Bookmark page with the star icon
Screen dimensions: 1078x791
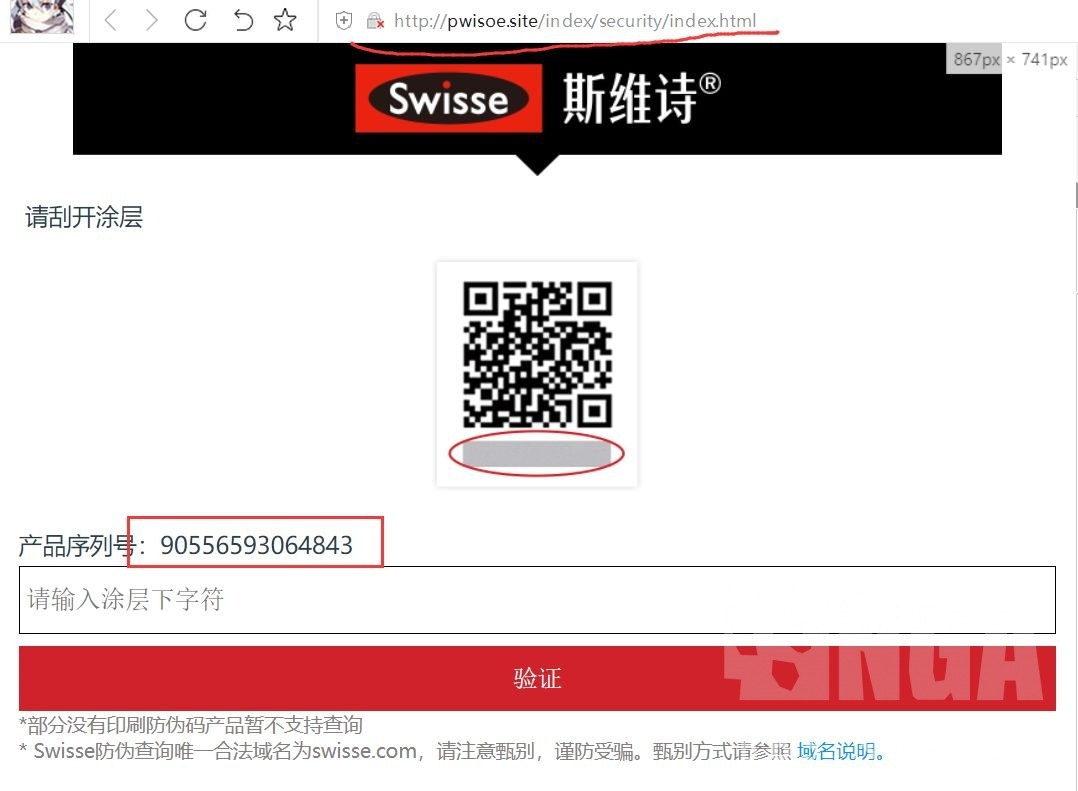(x=285, y=20)
